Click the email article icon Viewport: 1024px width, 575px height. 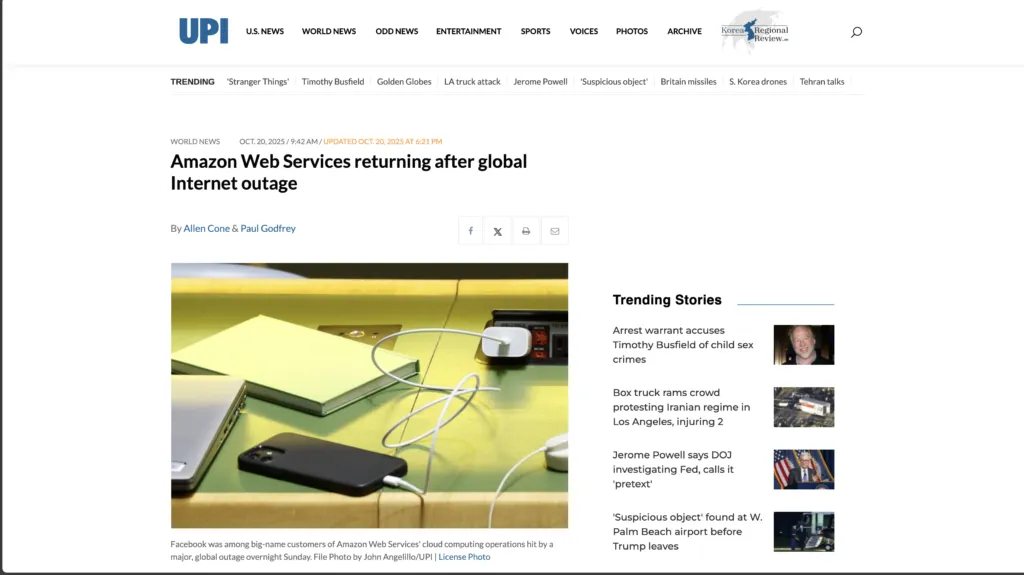554,231
